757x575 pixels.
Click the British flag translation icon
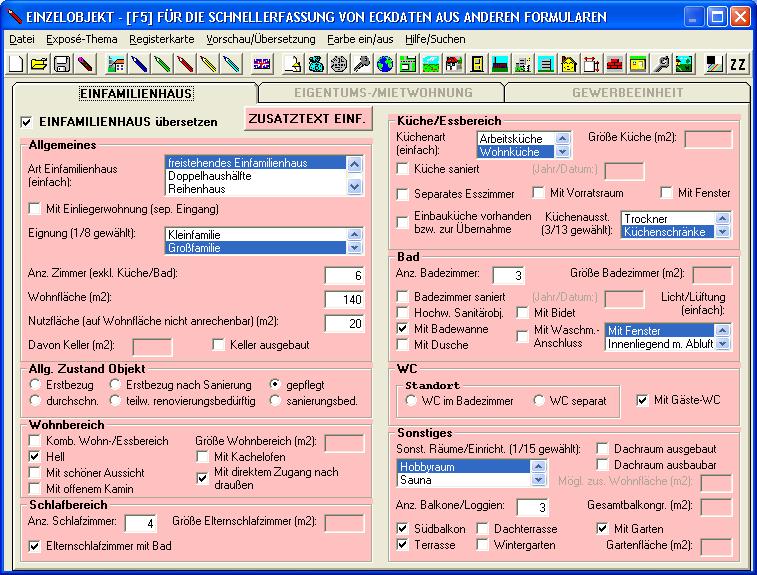pos(262,64)
